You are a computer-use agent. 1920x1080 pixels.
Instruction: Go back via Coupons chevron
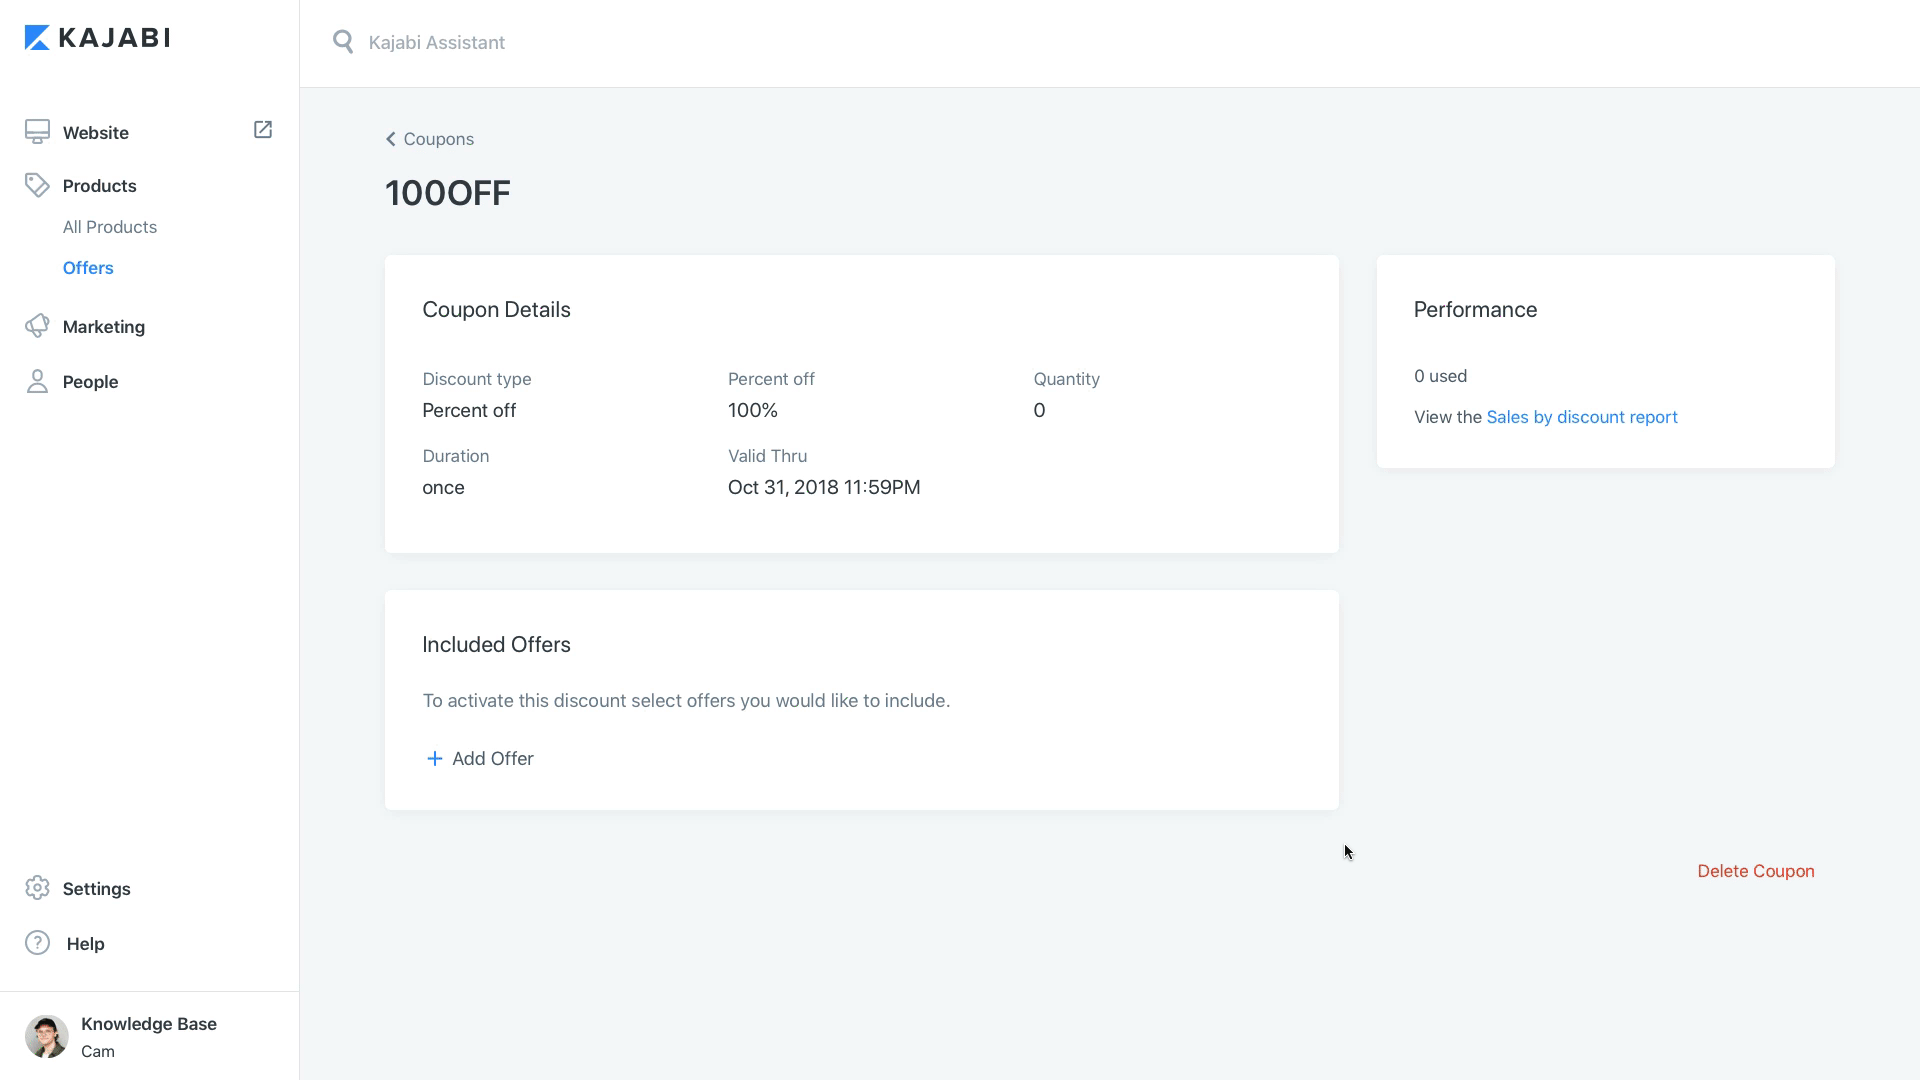pos(391,139)
